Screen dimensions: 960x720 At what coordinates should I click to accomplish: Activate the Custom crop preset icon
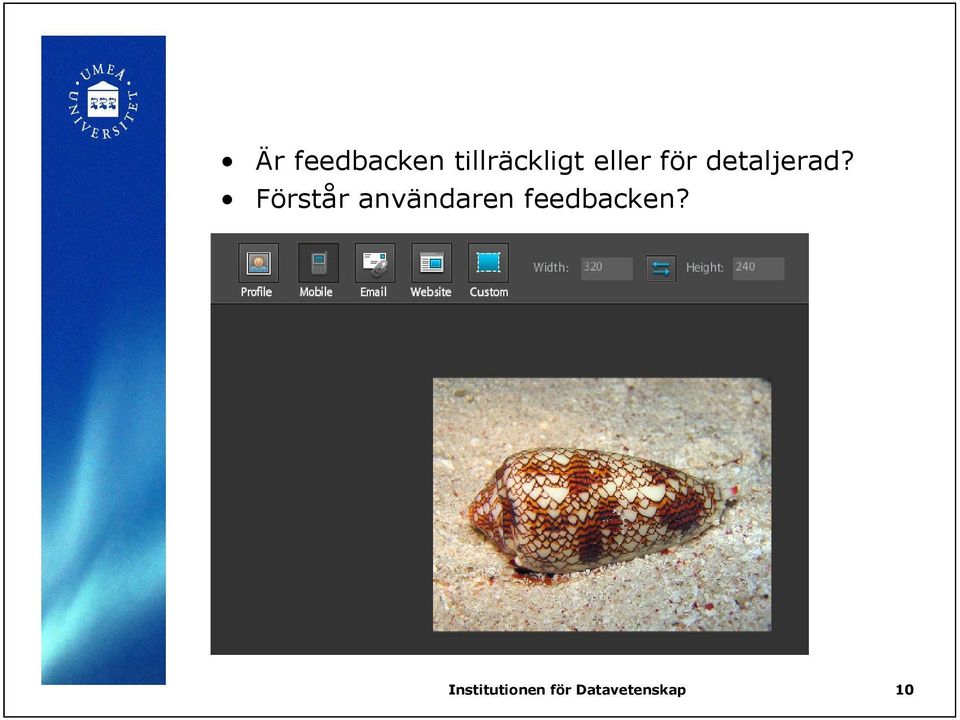point(488,263)
